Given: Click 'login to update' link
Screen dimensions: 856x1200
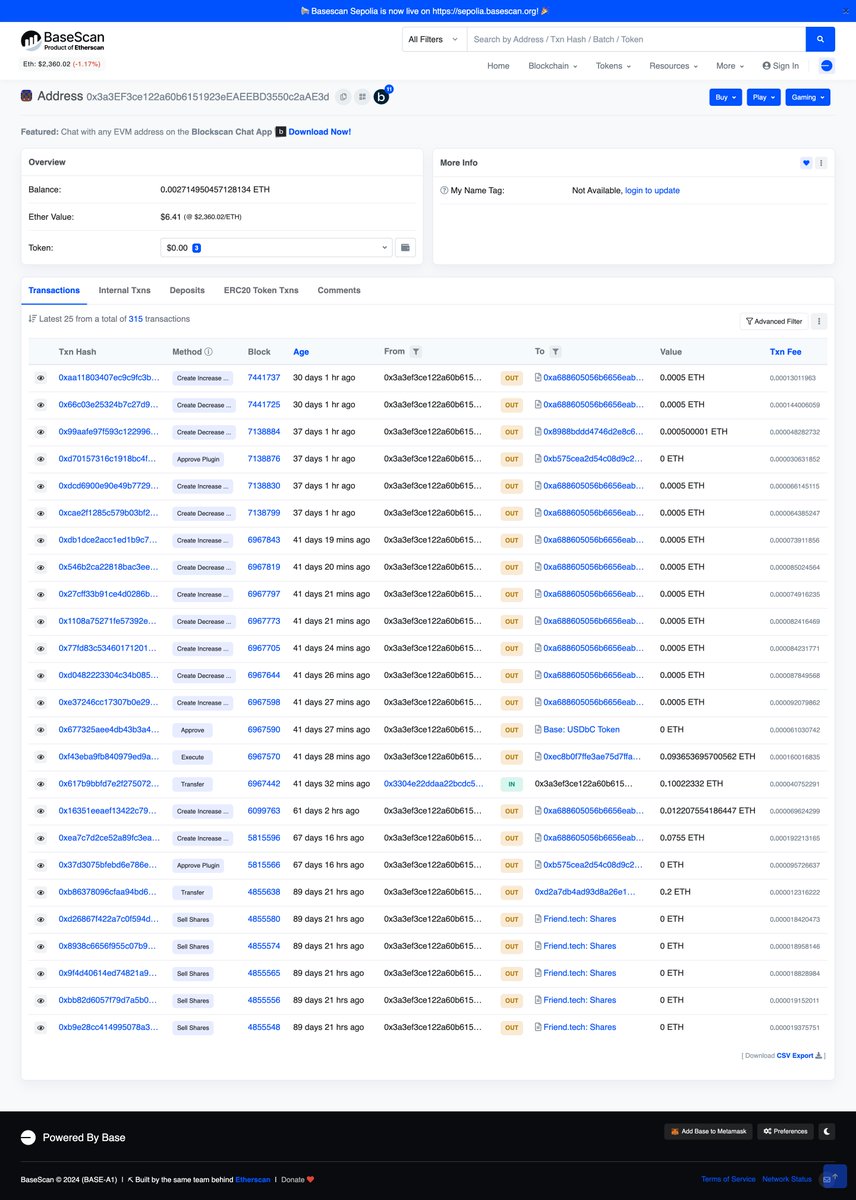Looking at the screenshot, I should tap(652, 190).
